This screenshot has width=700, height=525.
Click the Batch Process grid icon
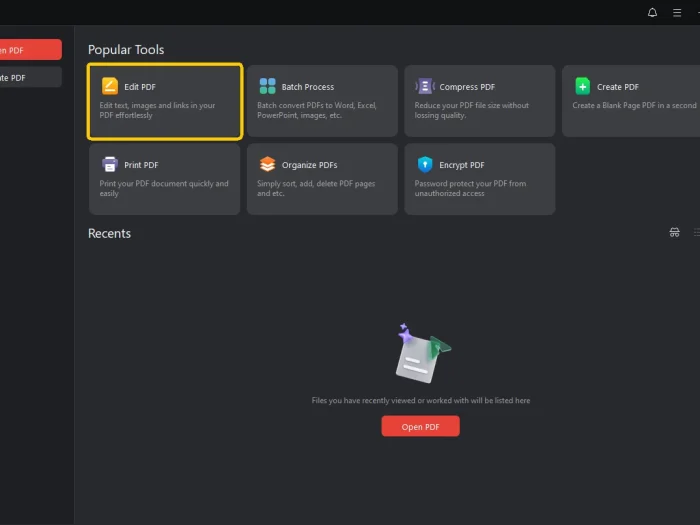[x=267, y=86]
